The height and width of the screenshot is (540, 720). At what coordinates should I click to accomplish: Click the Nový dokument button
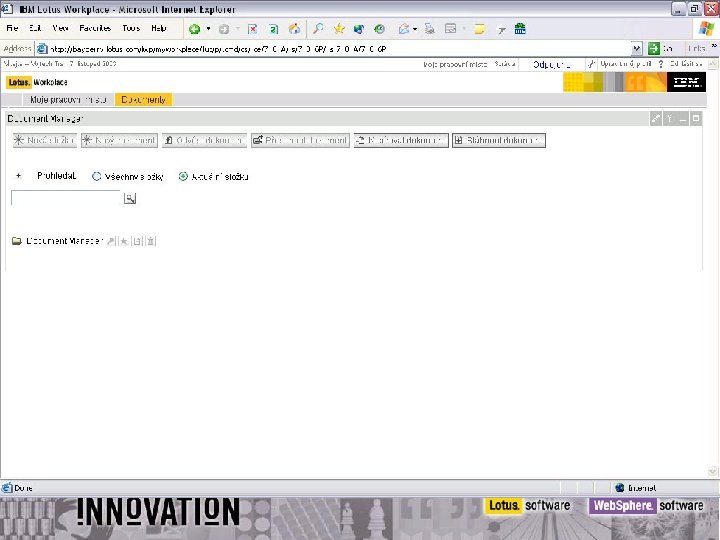click(x=119, y=141)
